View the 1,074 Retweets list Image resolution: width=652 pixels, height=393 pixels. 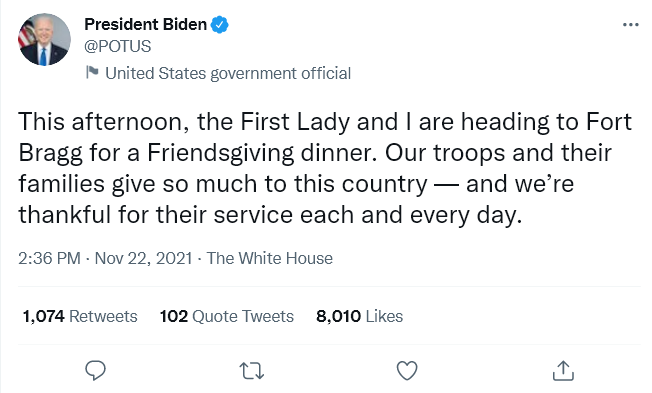pyautogui.click(x=80, y=316)
